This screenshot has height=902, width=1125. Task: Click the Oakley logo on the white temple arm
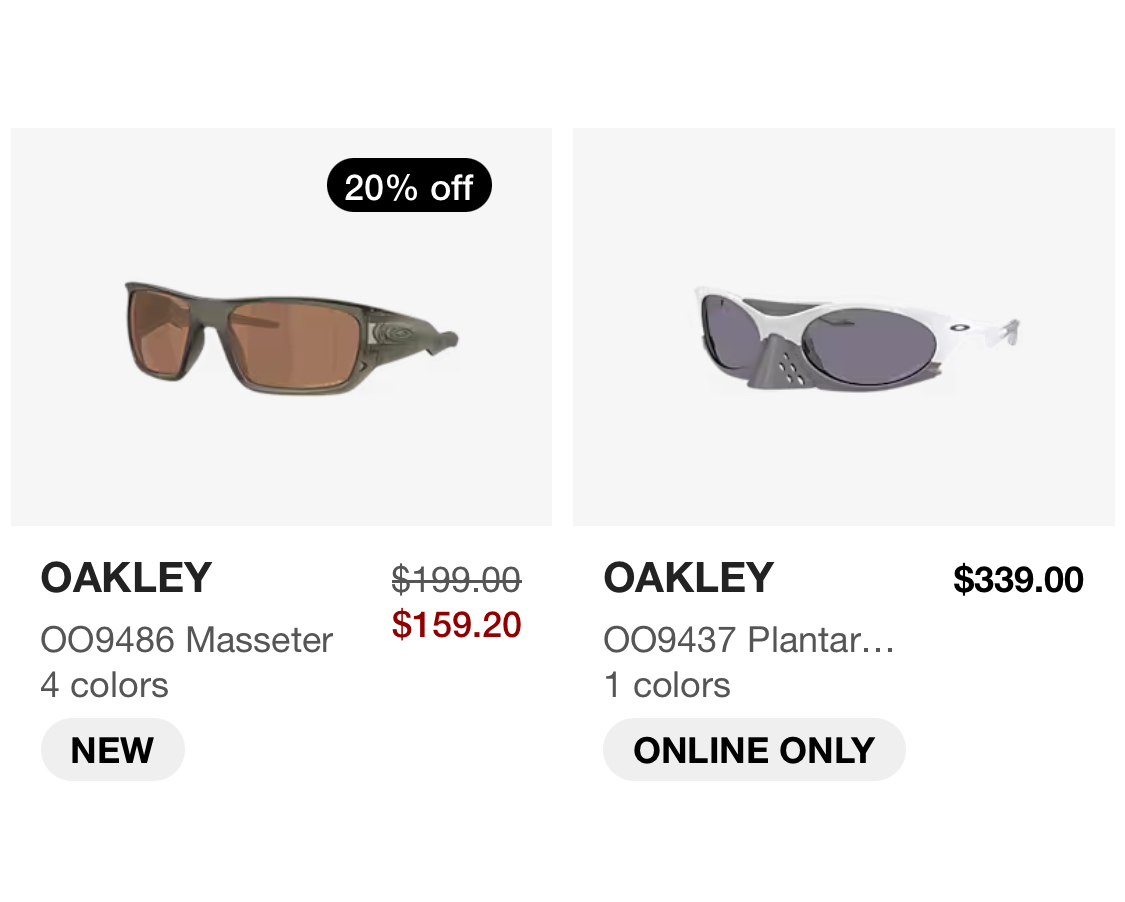961,326
